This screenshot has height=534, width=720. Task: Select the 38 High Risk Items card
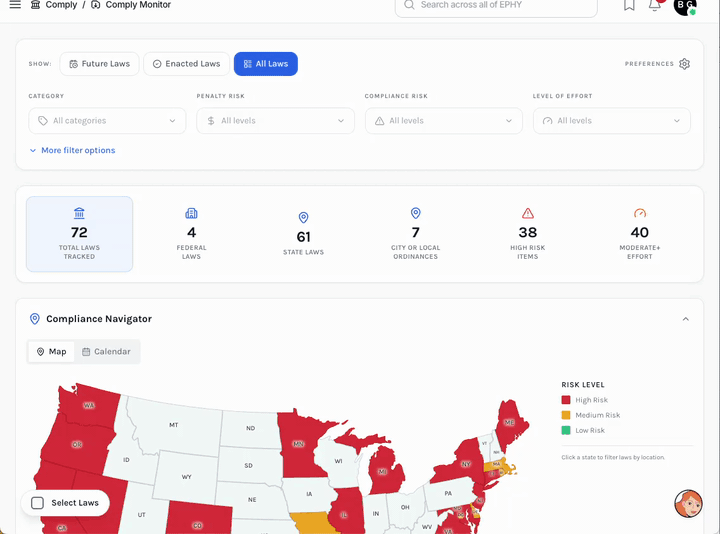point(528,234)
